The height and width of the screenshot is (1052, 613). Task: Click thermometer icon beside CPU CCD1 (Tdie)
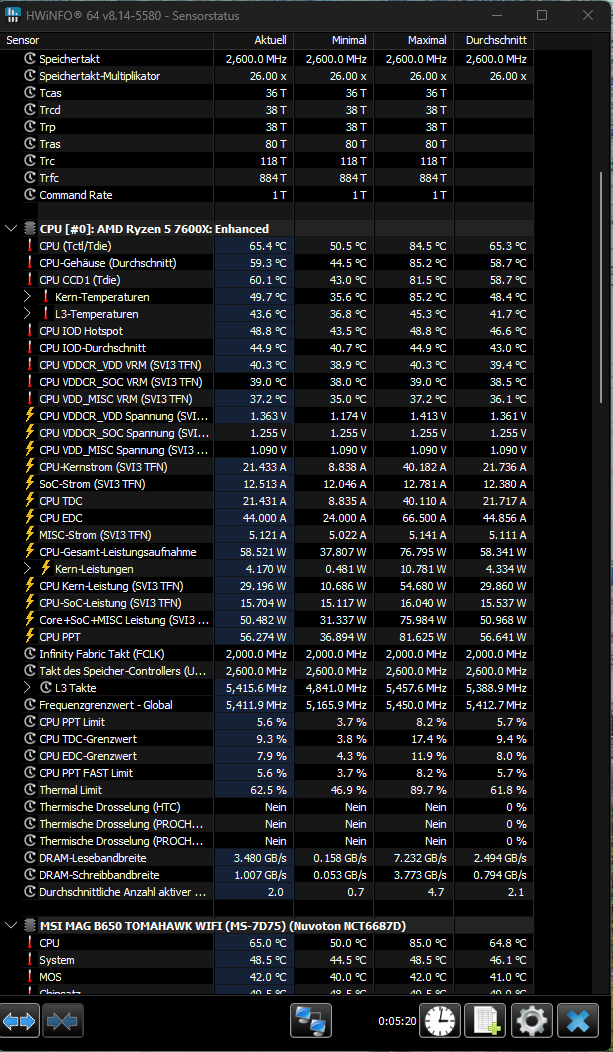(x=30, y=280)
